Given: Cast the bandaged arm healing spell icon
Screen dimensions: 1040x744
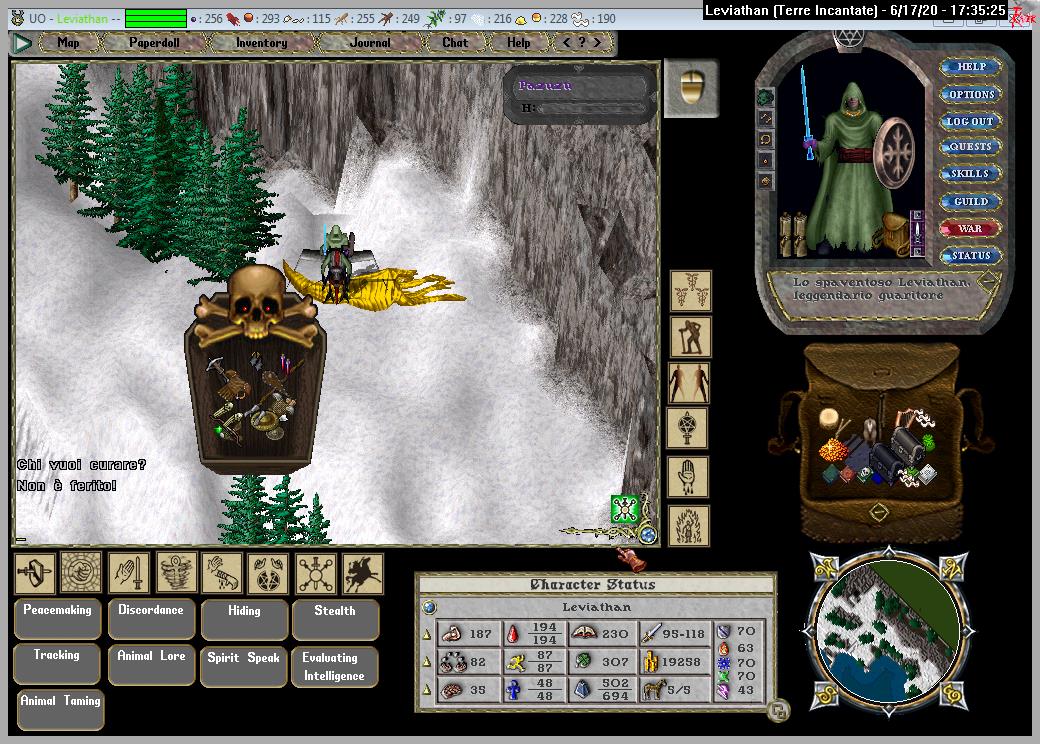Looking at the screenshot, I should point(222,572).
